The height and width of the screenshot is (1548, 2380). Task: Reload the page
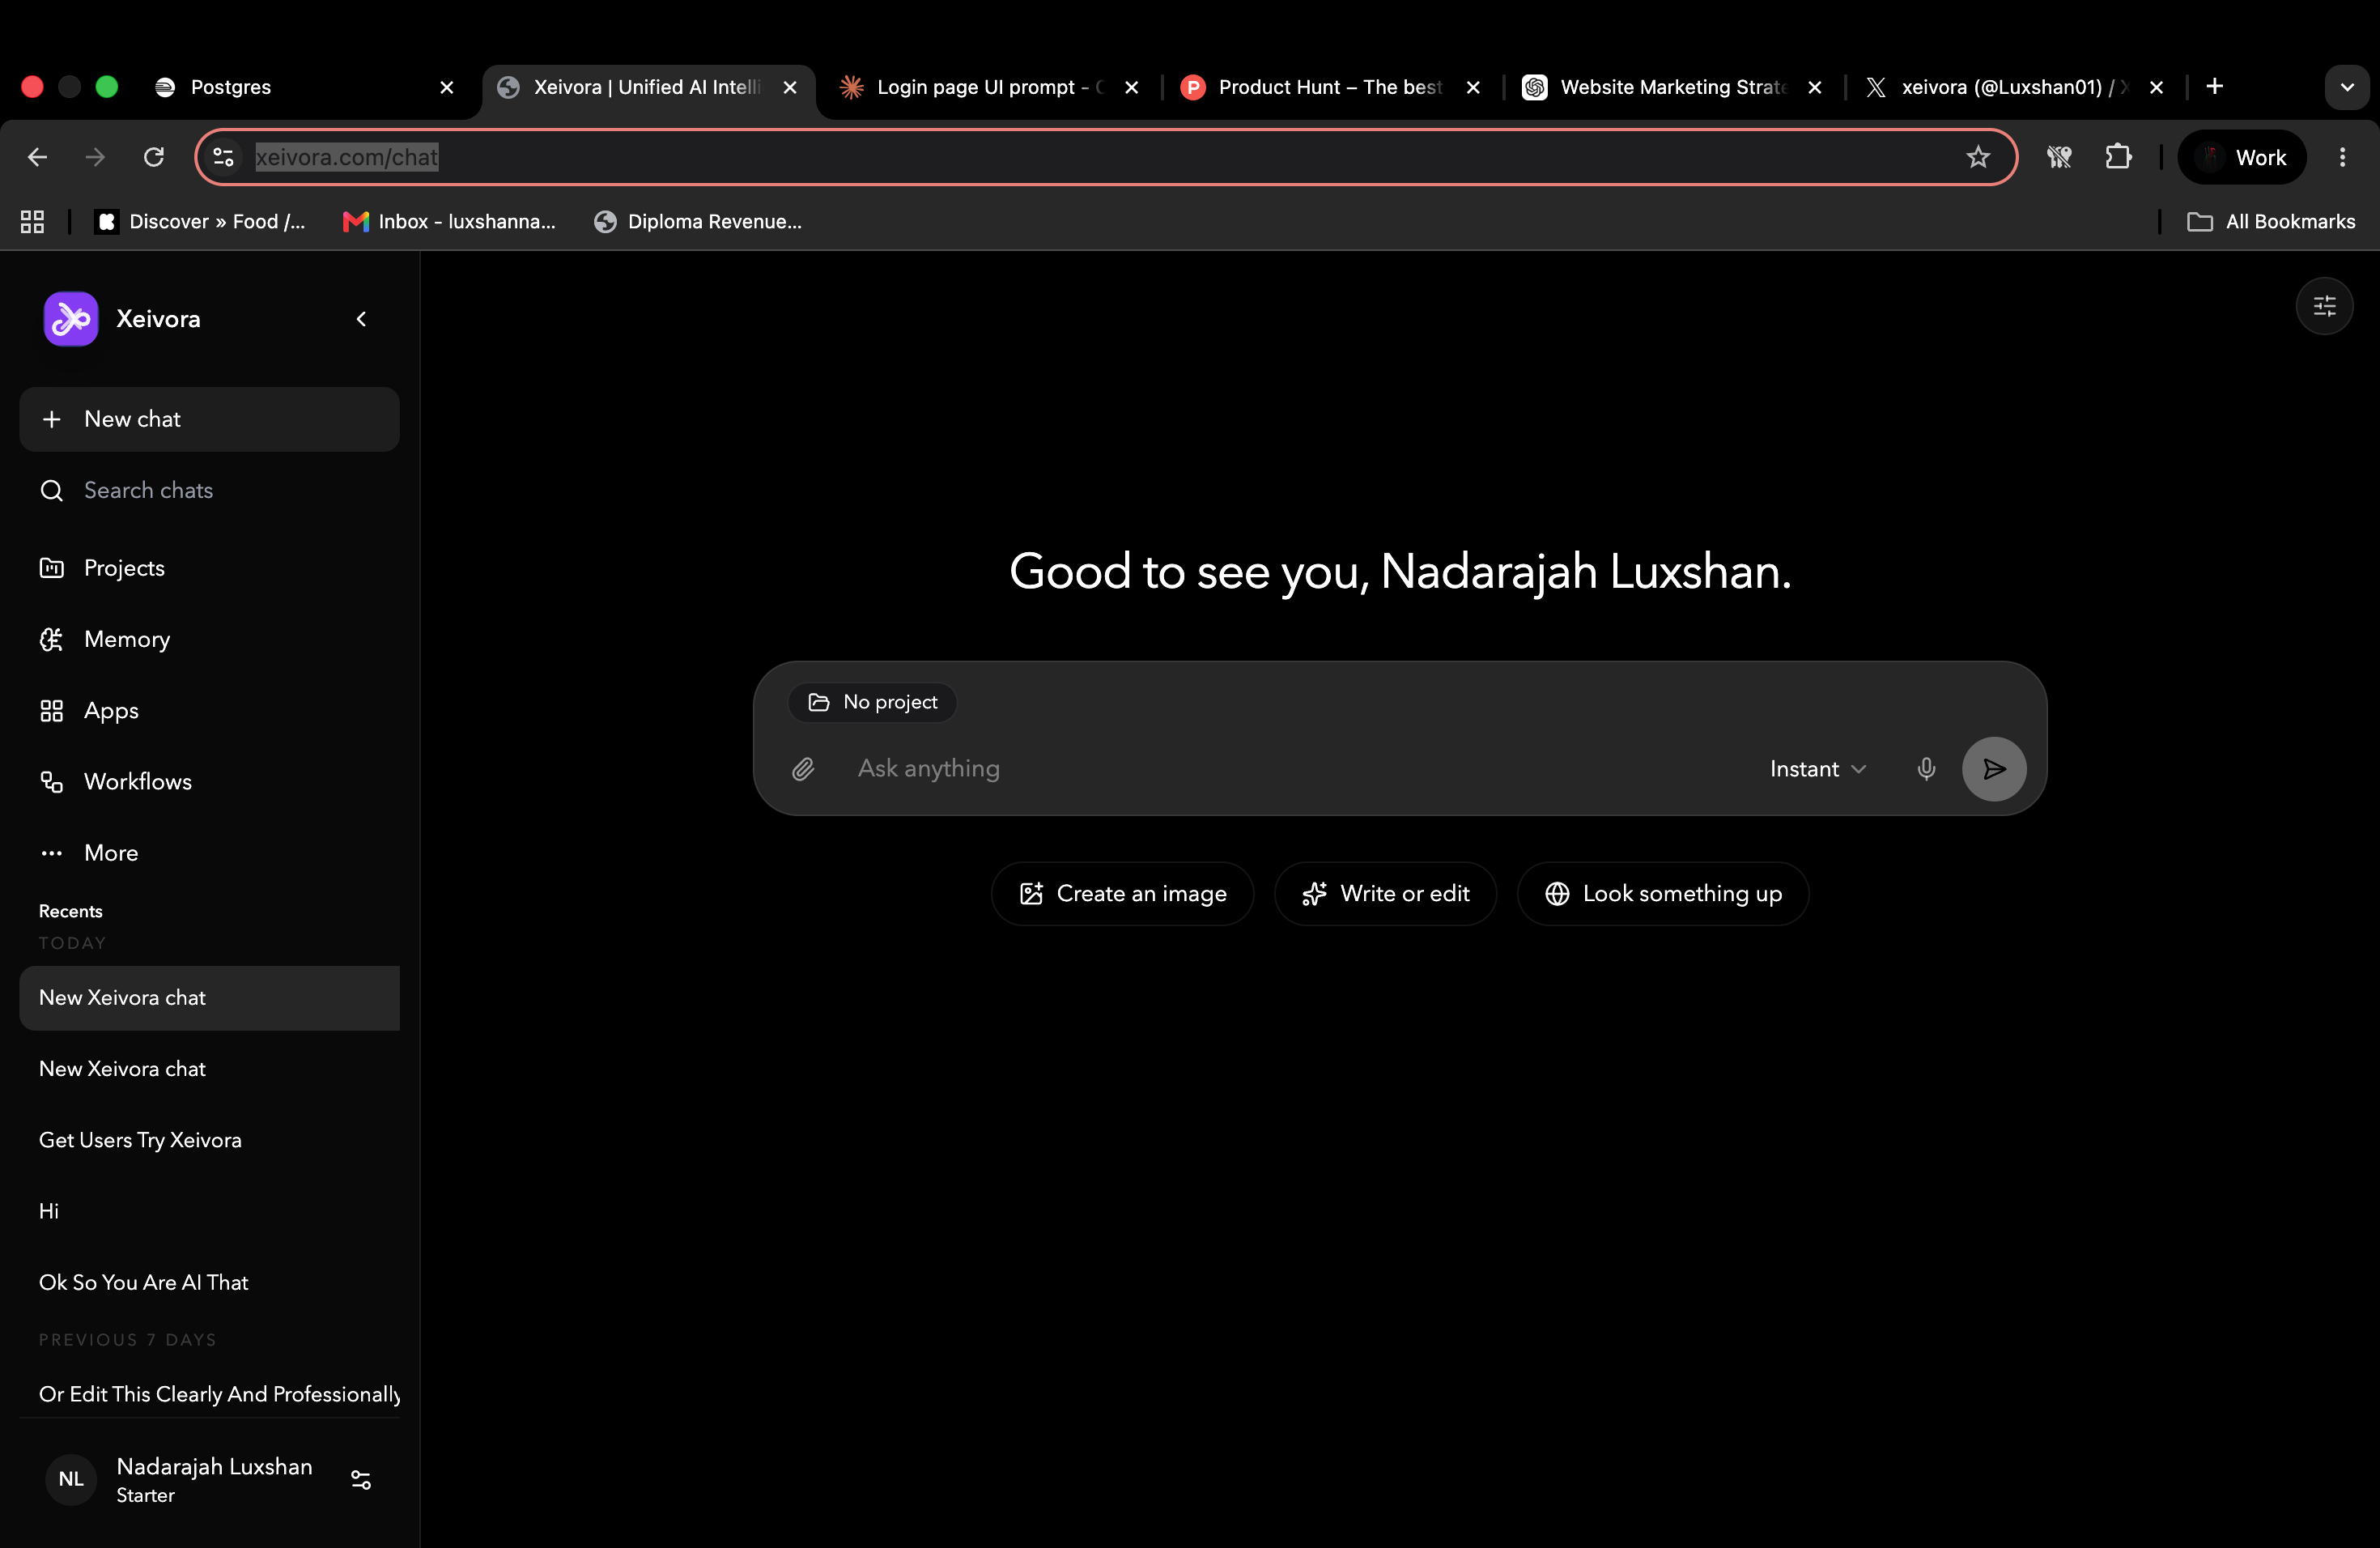click(153, 157)
